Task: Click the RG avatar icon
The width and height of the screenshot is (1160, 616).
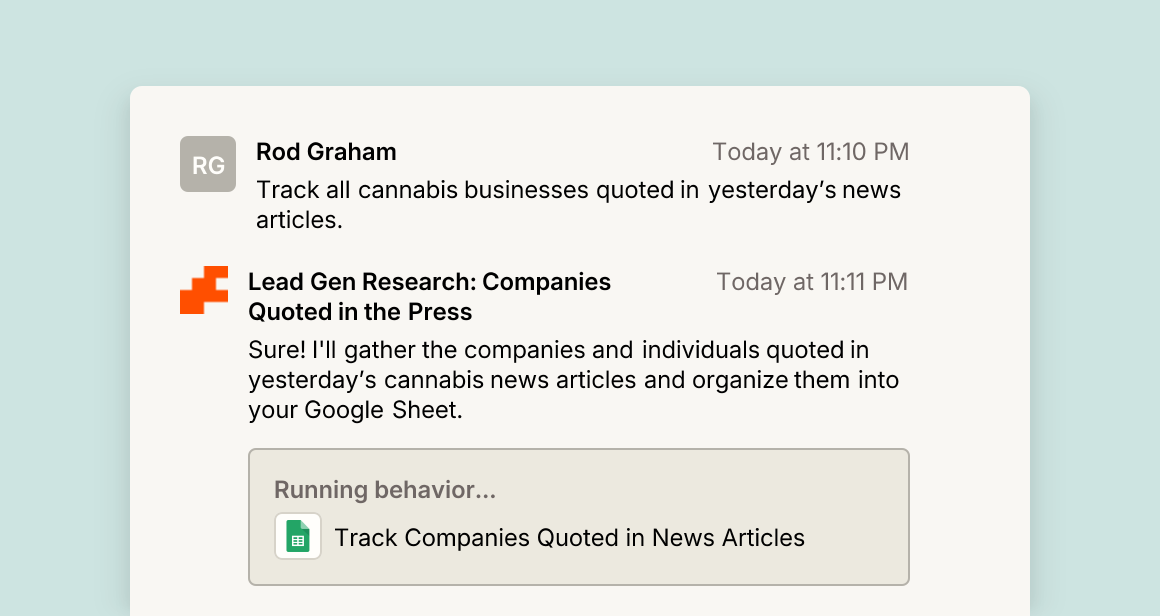Action: (x=208, y=164)
